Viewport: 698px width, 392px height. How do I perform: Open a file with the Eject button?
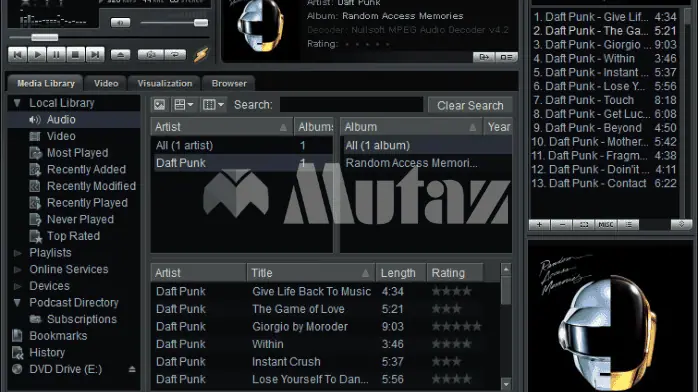120,55
